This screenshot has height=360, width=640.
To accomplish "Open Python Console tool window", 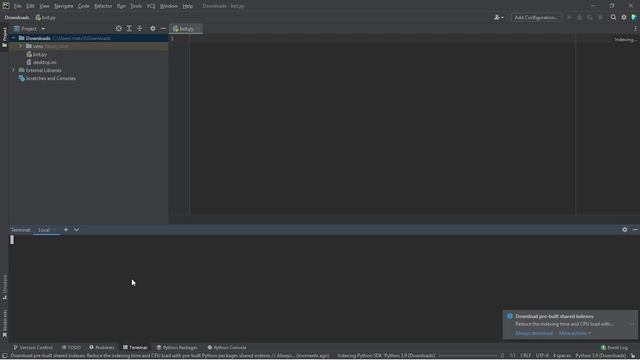I will click(x=227, y=348).
